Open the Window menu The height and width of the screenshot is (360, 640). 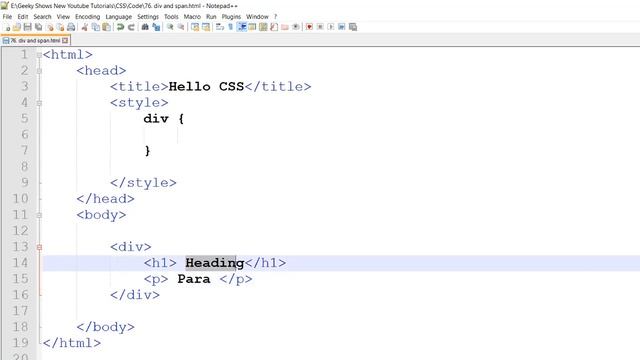(257, 17)
